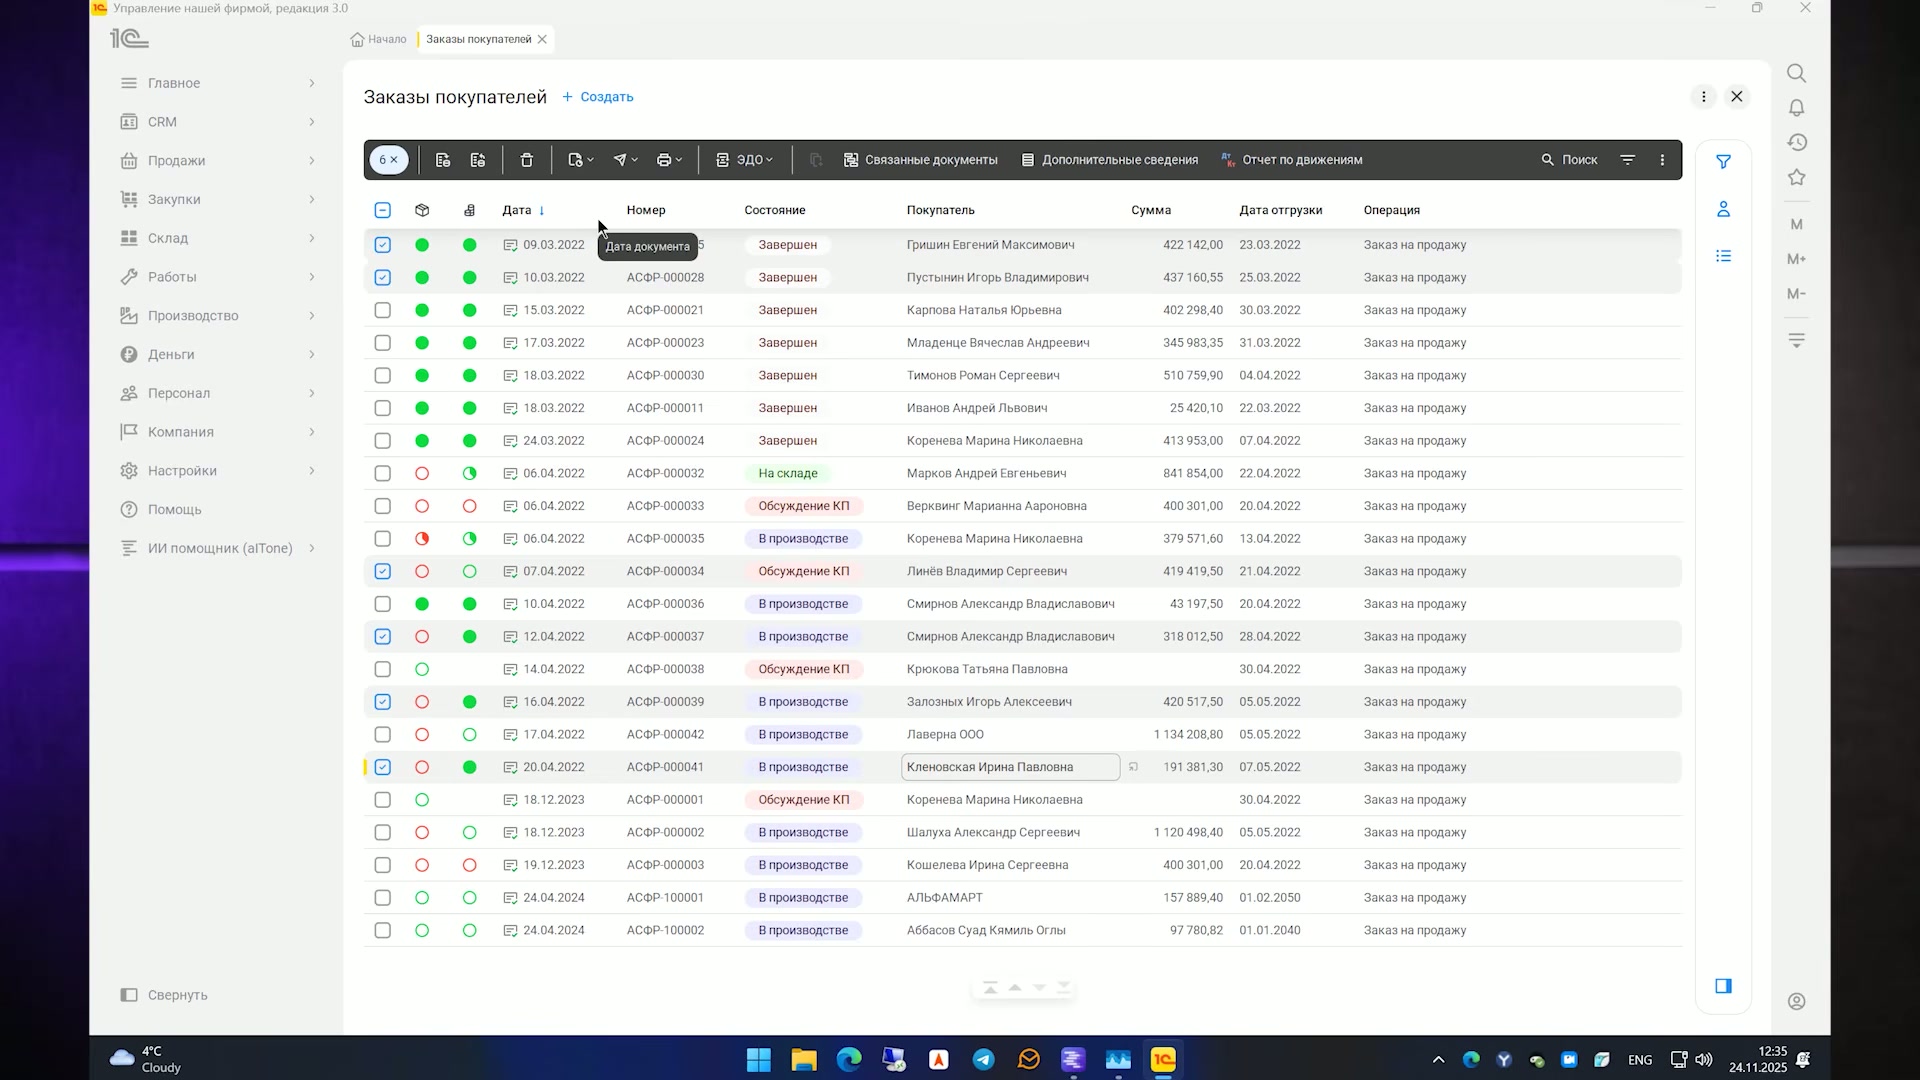
Task: Click the M+ calculator memory icon
Action: click(1796, 259)
